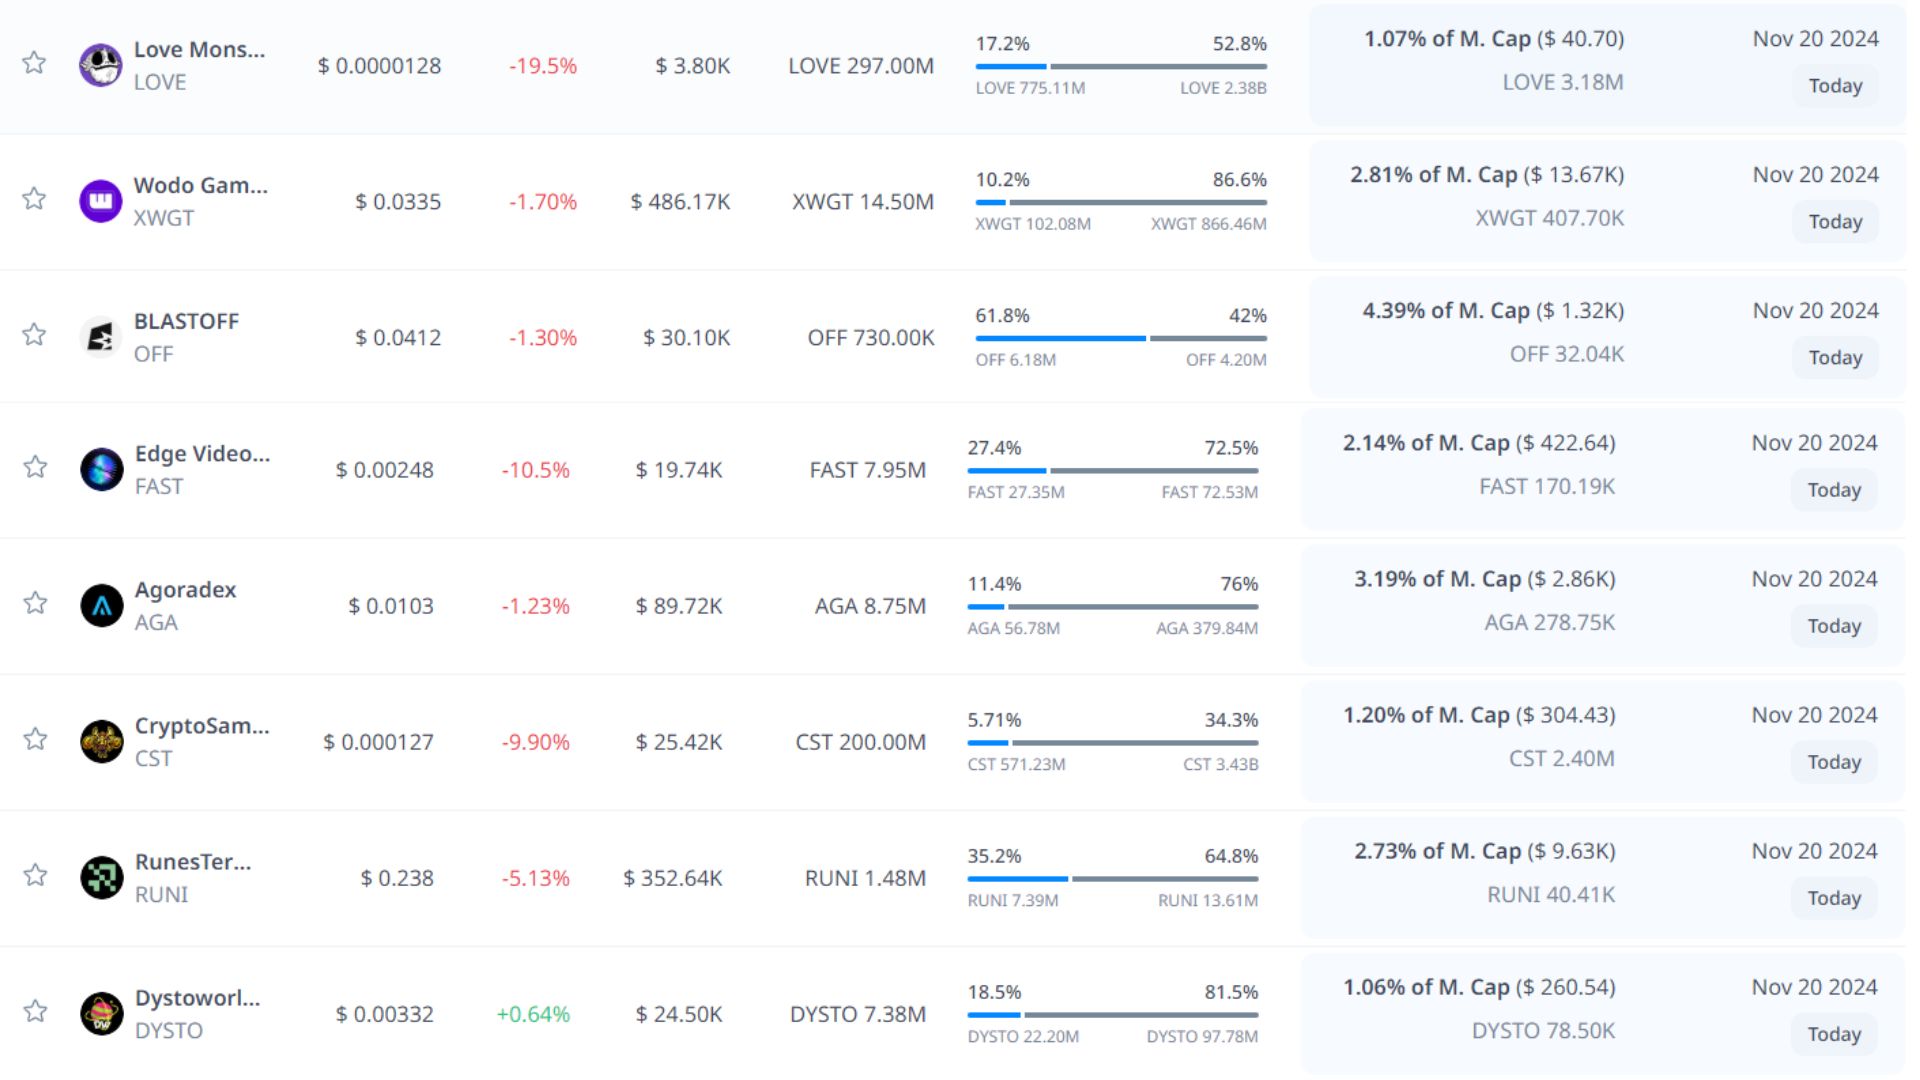The height and width of the screenshot is (1080, 1920).
Task: Click the Today badge for CryptoSam unlock
Action: [1833, 762]
